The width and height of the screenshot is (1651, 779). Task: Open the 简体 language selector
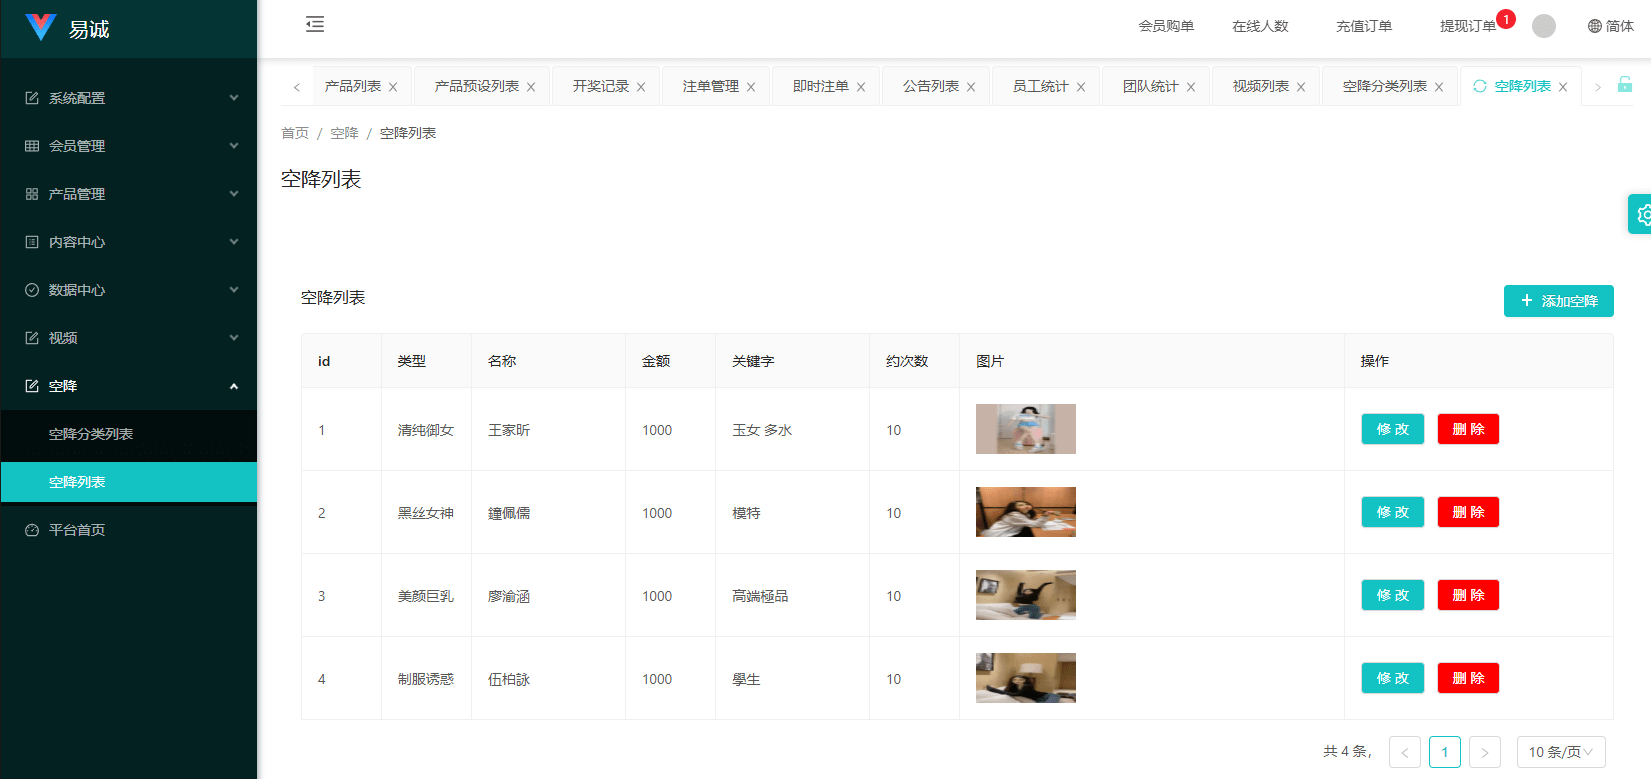(1610, 26)
